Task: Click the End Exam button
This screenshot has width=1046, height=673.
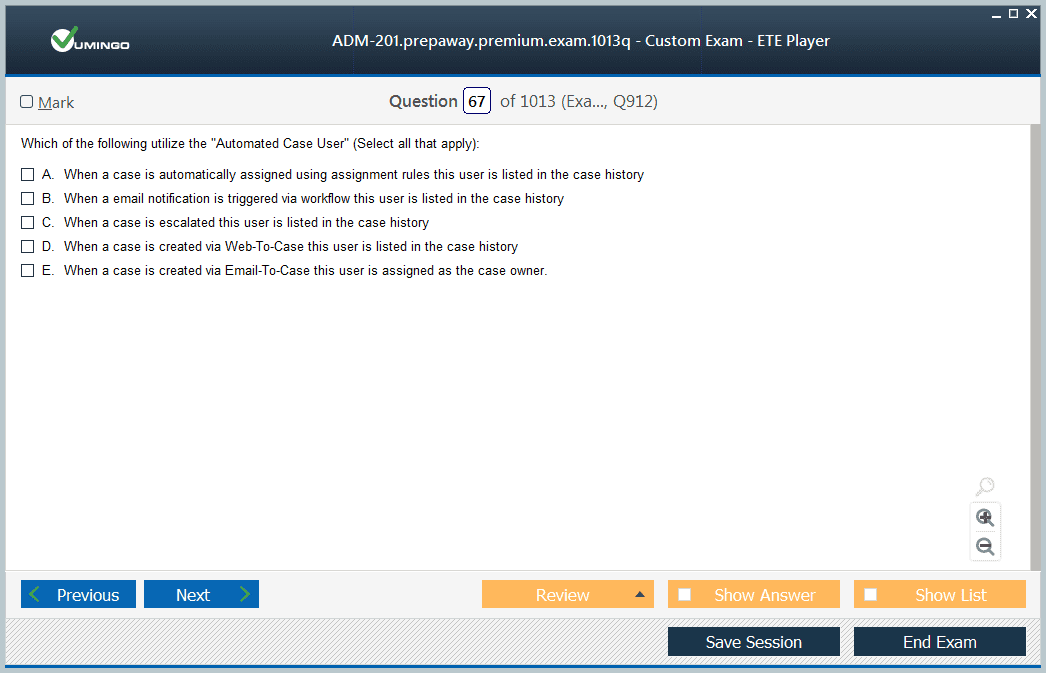Action: (x=939, y=642)
